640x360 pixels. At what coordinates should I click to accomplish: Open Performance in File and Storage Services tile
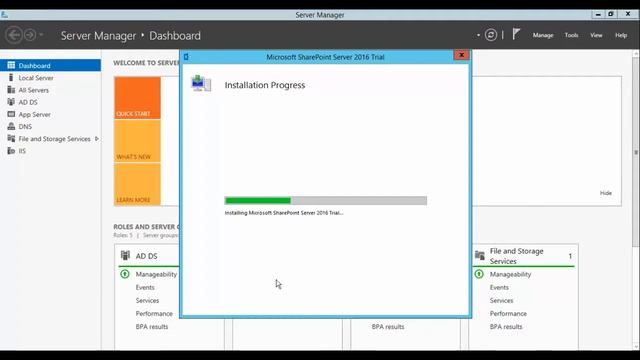[509, 313]
